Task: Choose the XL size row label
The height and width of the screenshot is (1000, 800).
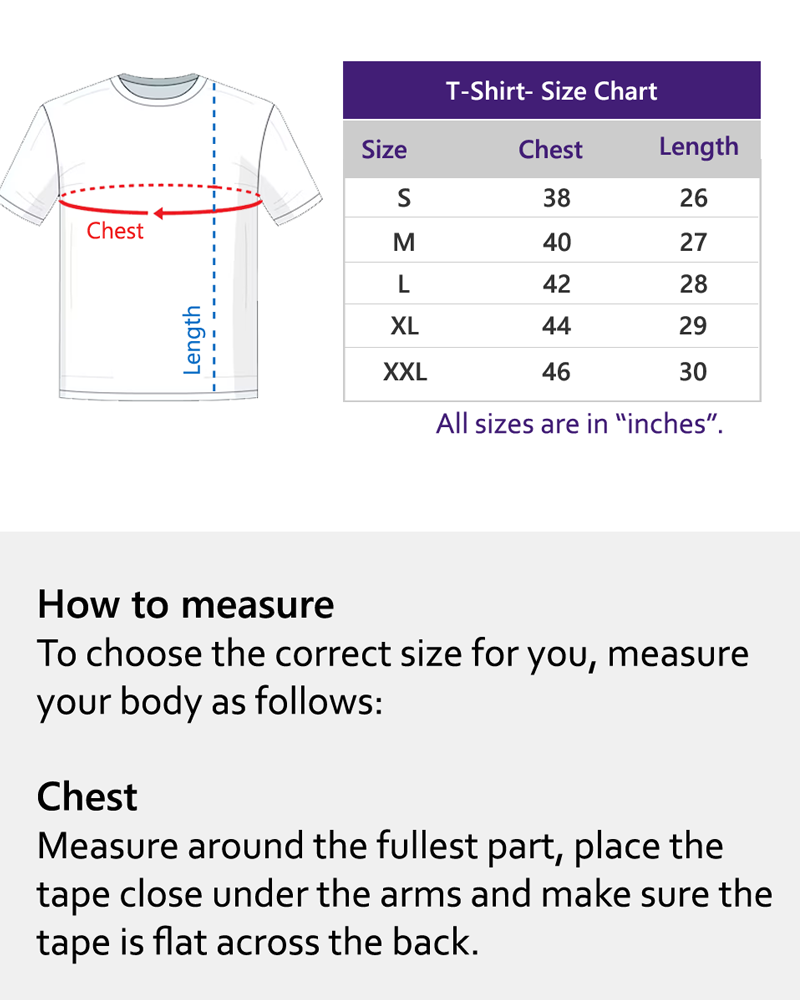Action: tap(404, 326)
